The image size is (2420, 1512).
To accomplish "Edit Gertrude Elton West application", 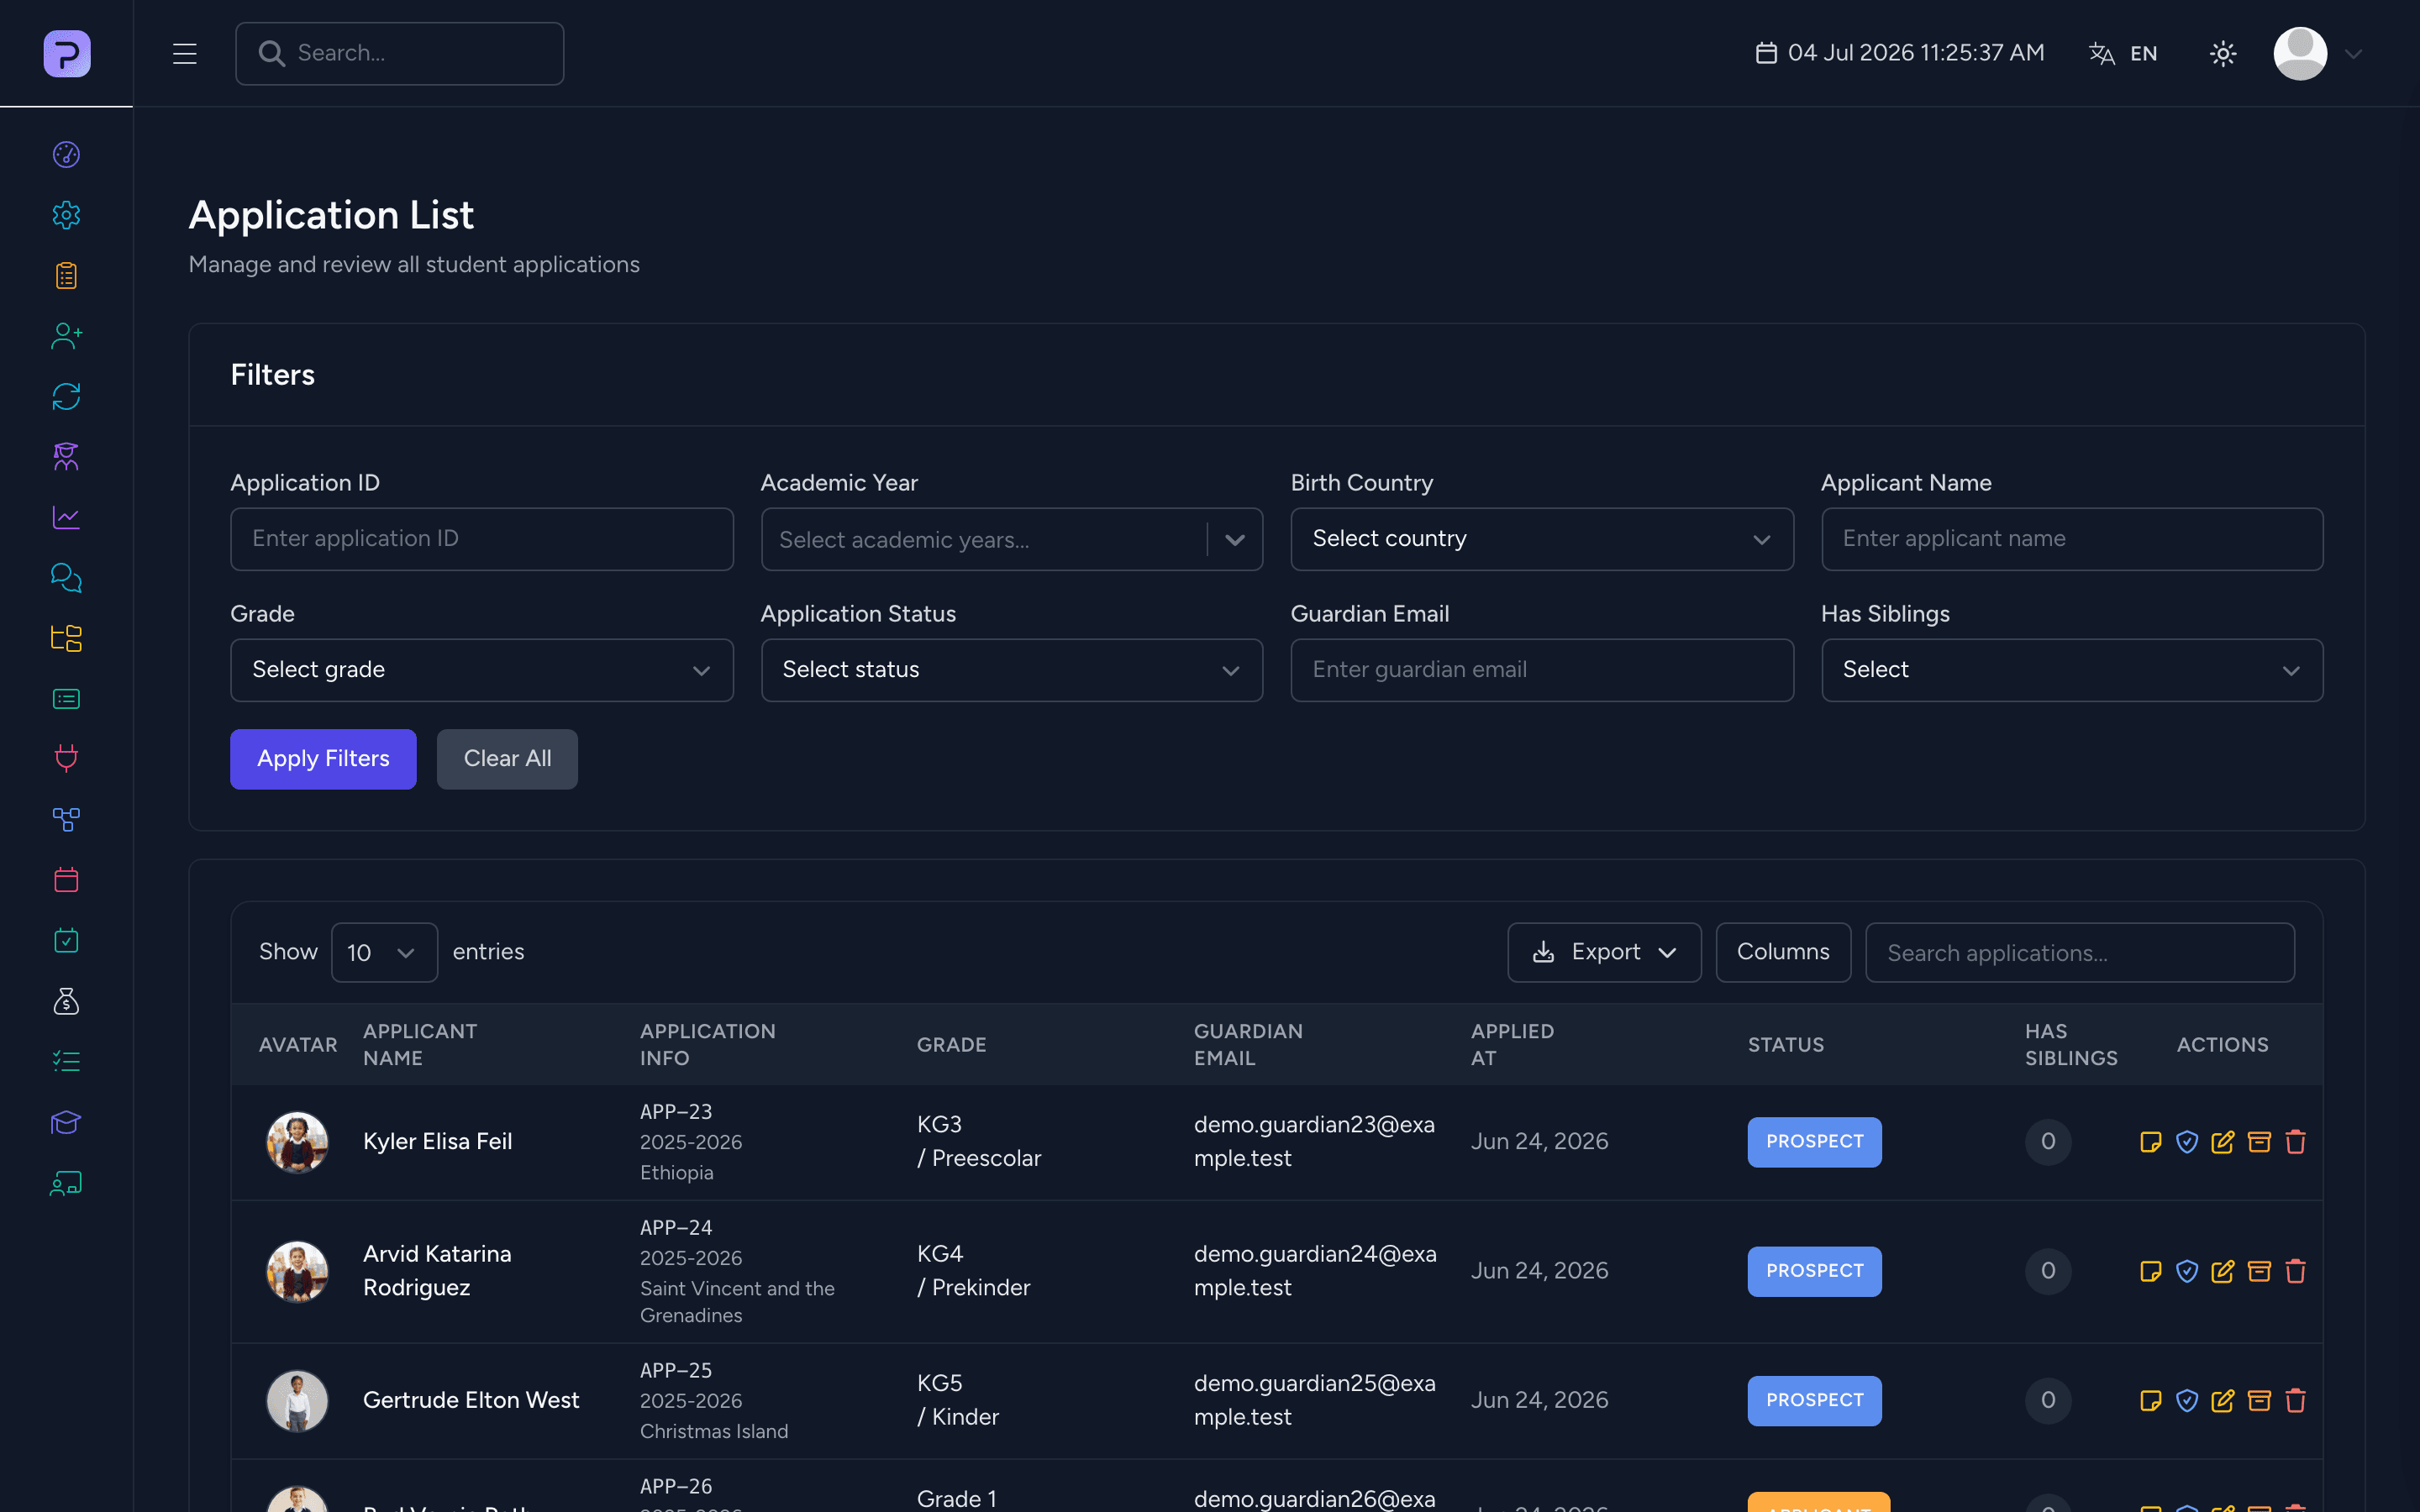I will click(x=2223, y=1400).
